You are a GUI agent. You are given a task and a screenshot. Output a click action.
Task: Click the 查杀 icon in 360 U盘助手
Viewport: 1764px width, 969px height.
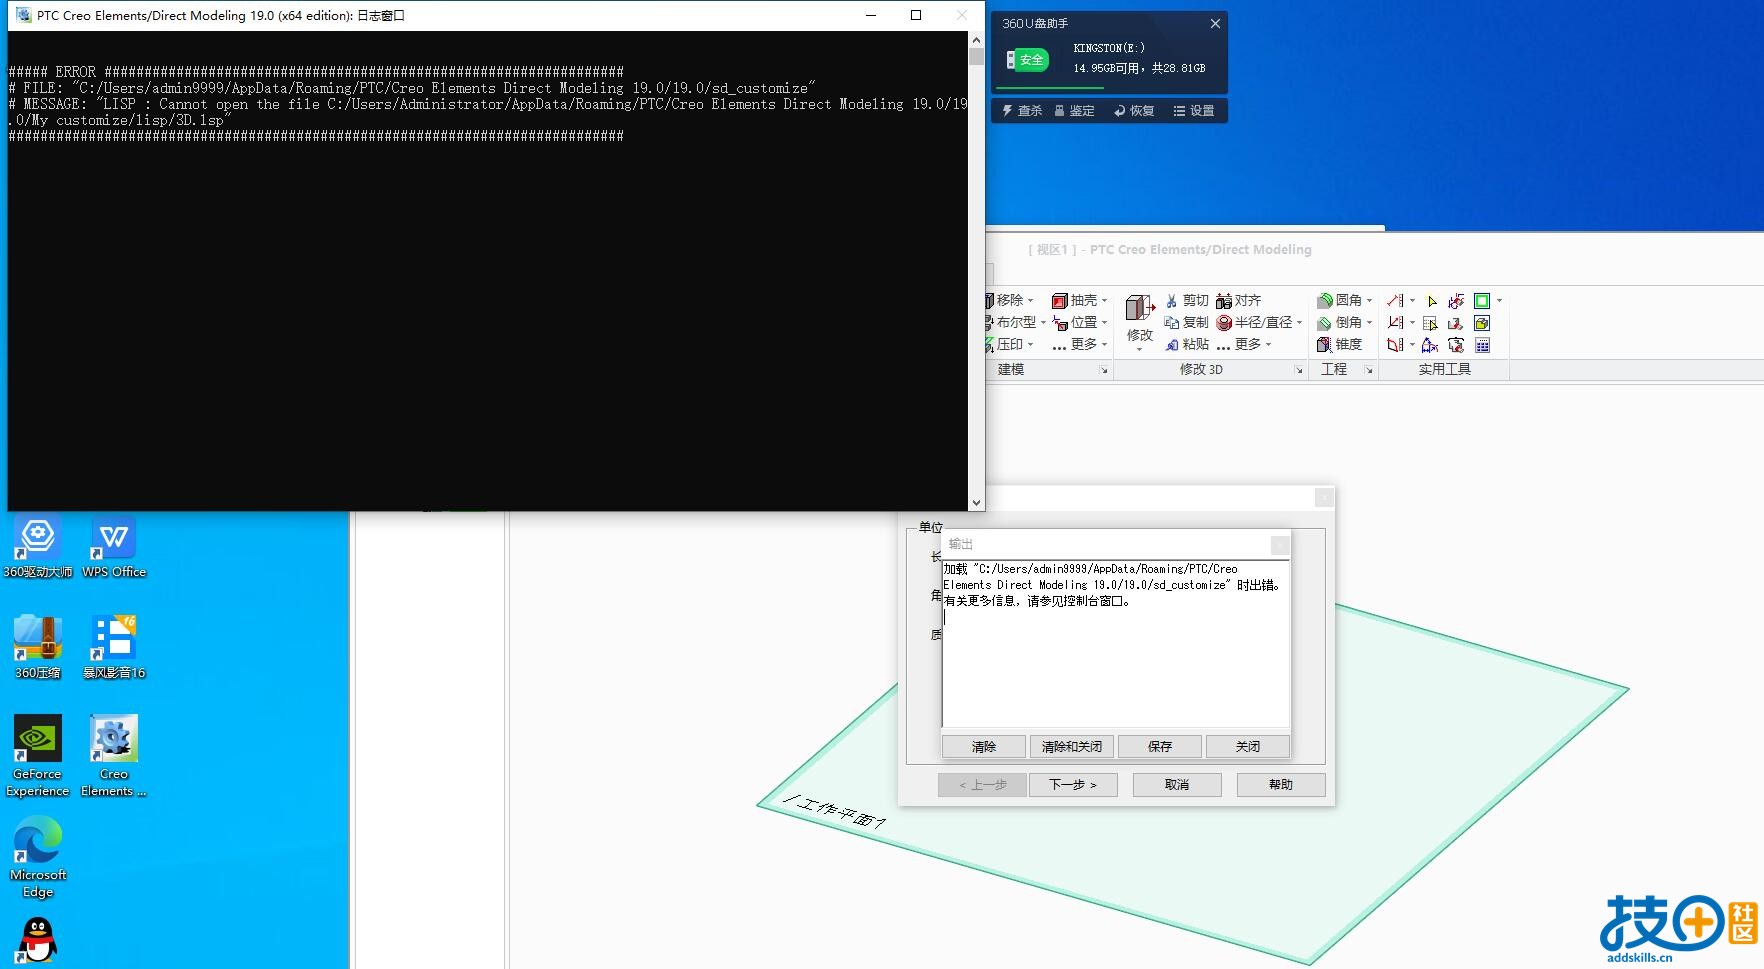[1008, 110]
